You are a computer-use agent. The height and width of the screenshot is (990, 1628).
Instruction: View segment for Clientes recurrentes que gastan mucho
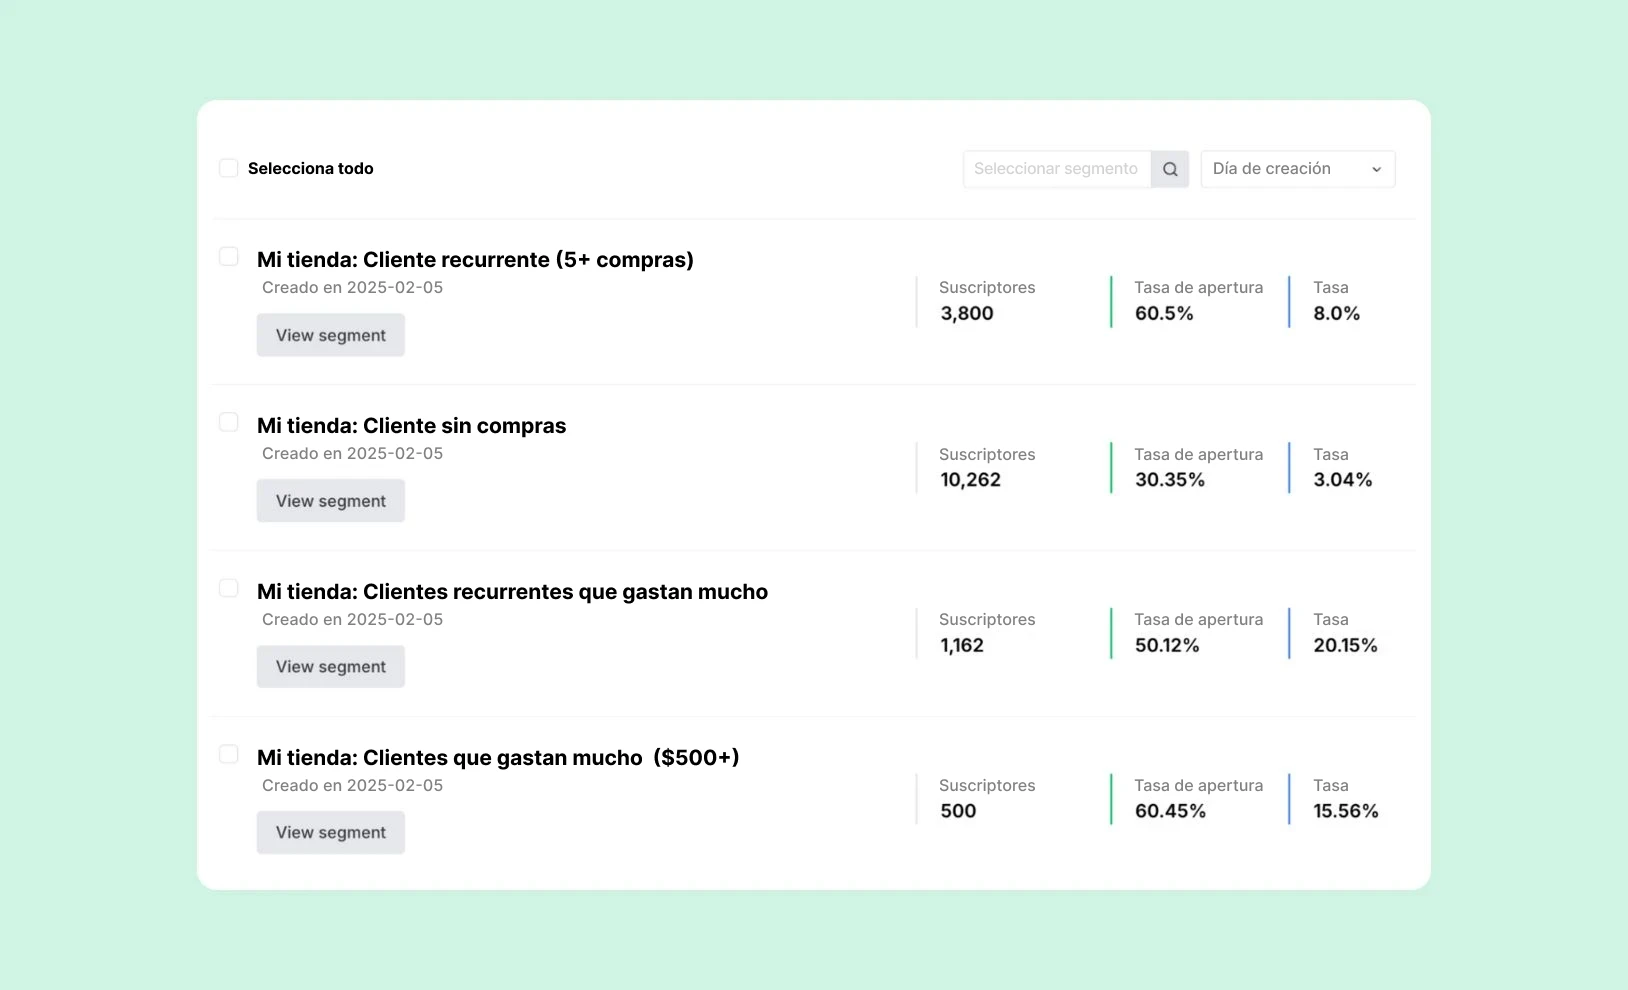[x=330, y=667]
